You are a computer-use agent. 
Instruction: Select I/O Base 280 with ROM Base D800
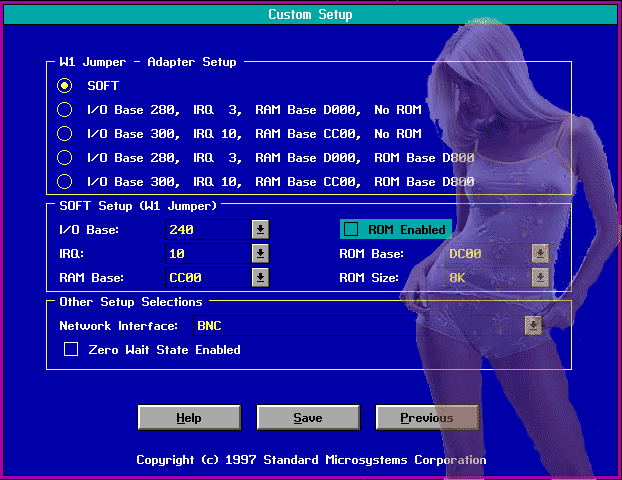point(65,158)
